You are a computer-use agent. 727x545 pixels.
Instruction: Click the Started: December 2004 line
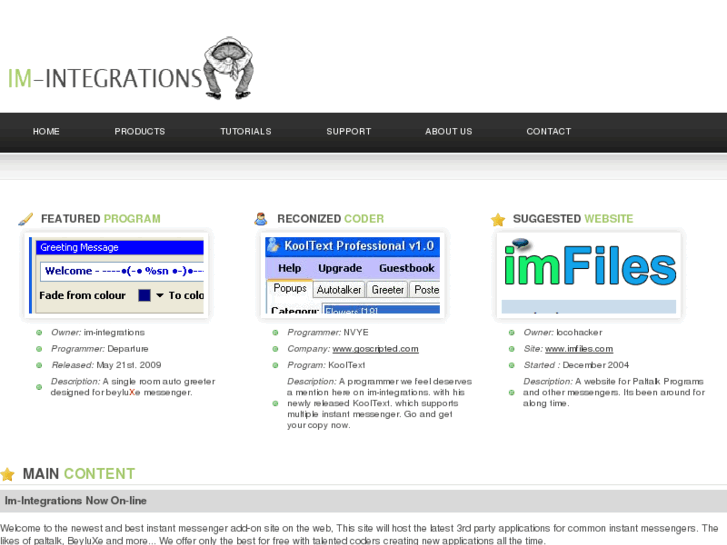(x=576, y=365)
